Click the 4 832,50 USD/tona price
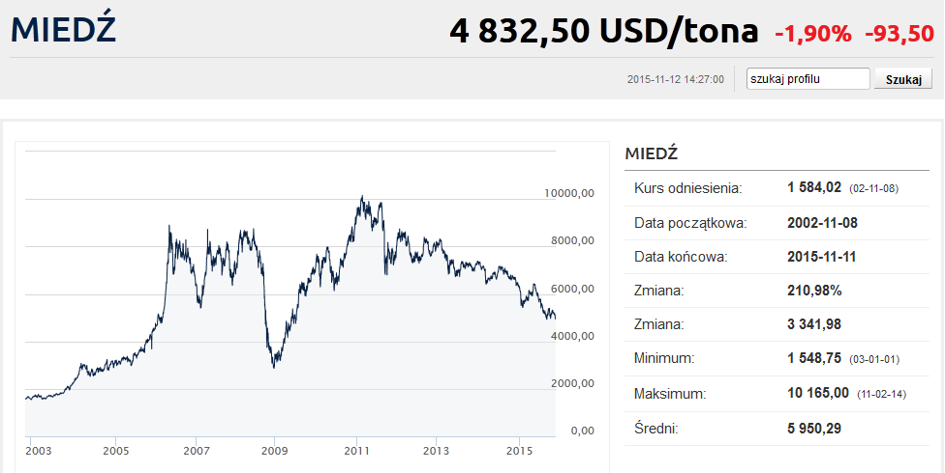945x473 pixels. click(x=604, y=31)
